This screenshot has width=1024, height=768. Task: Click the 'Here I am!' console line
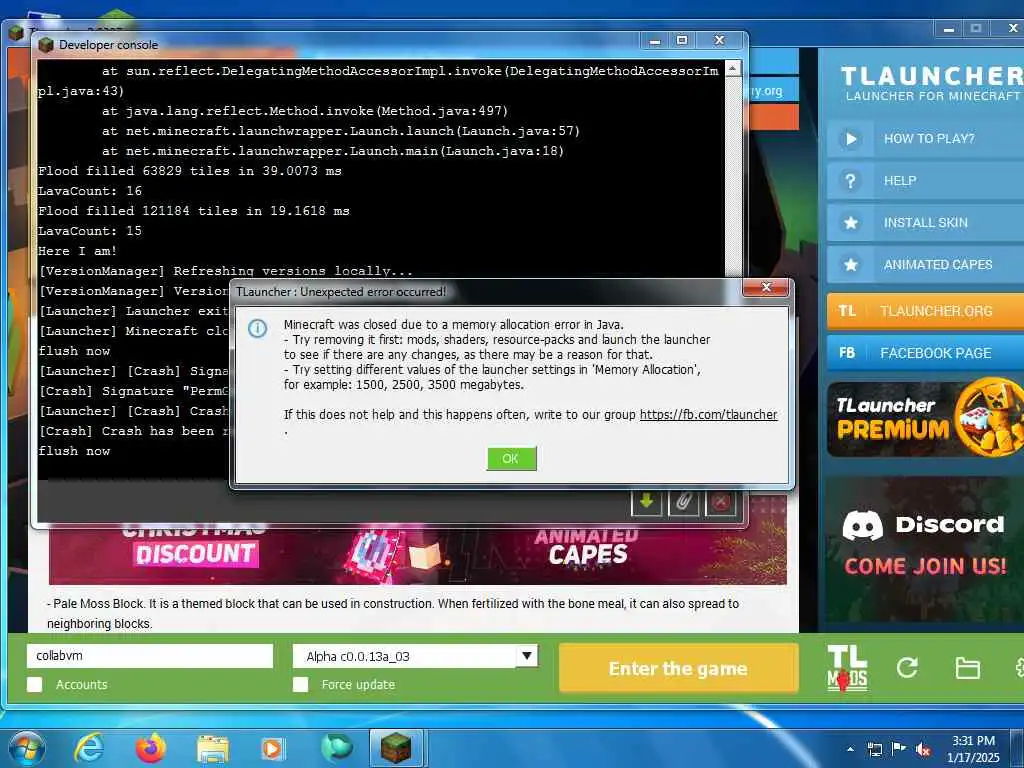78,251
